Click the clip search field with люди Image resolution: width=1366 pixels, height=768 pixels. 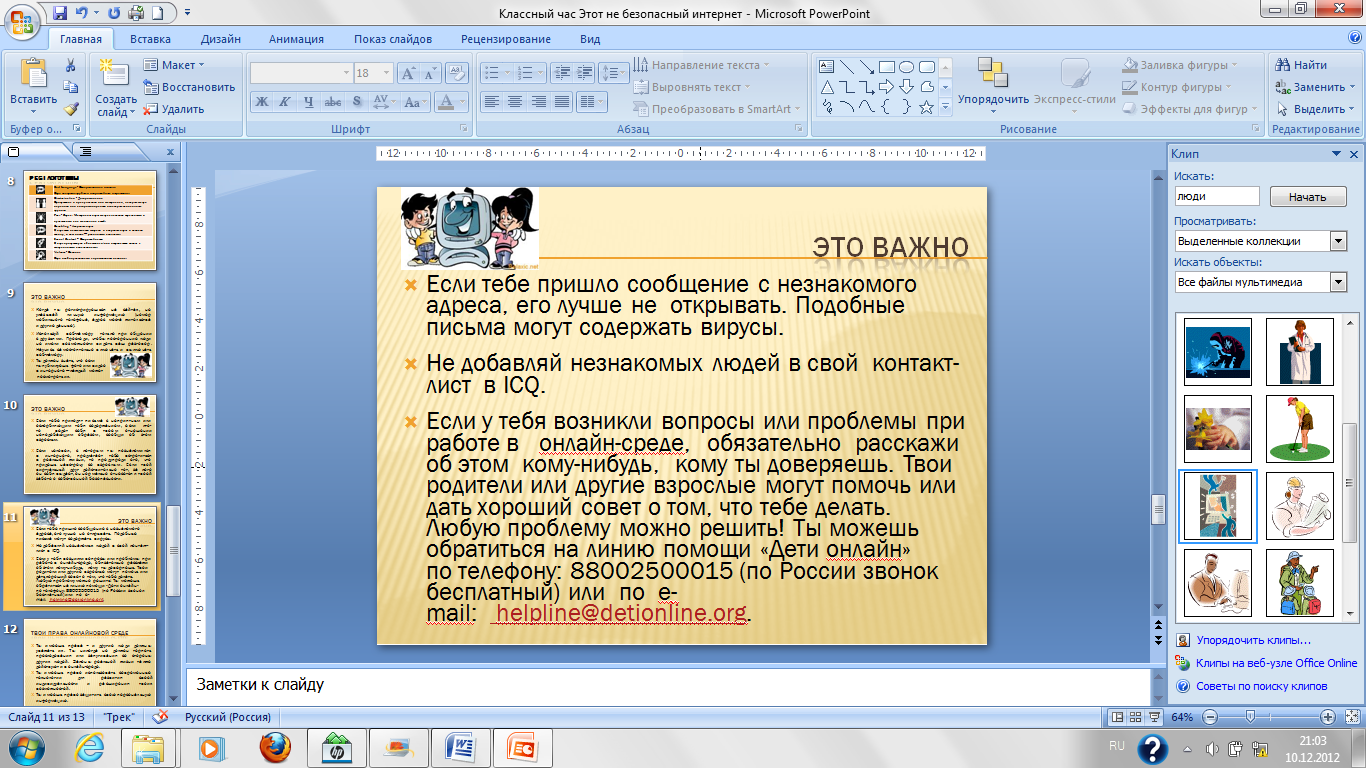tap(1217, 197)
